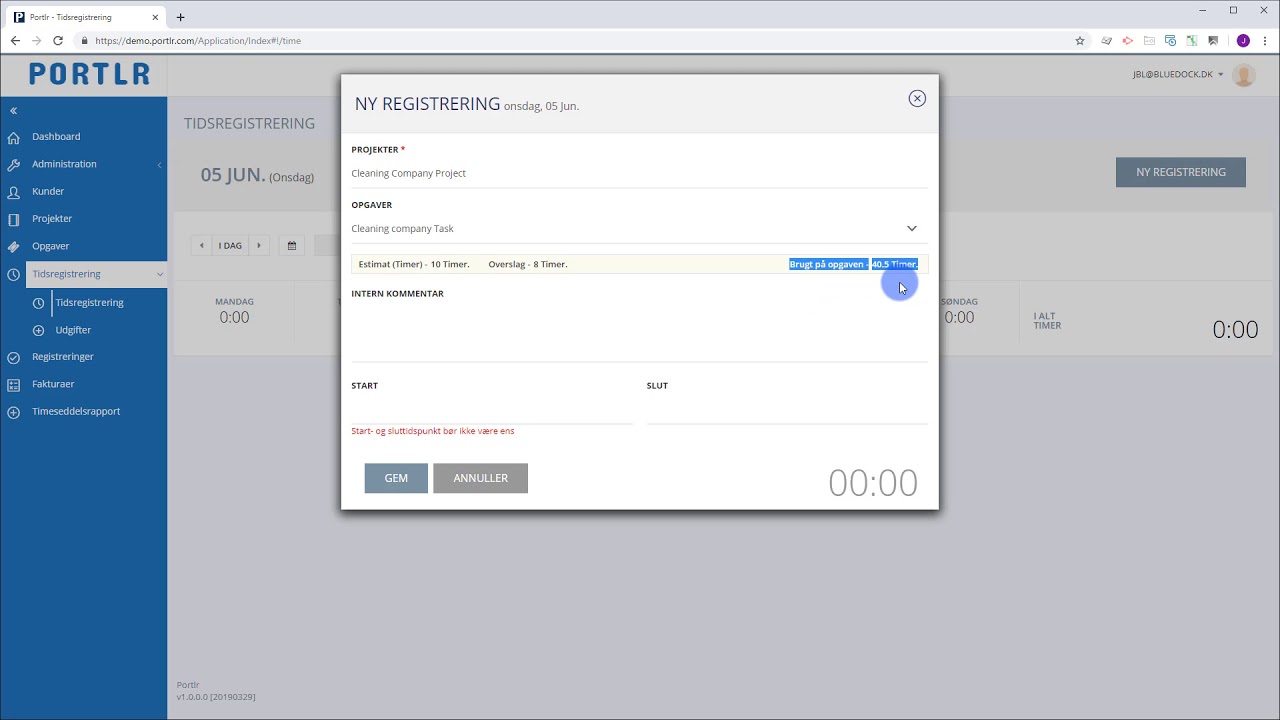Go to next day with right arrow
1280x720 pixels.
pos(259,245)
